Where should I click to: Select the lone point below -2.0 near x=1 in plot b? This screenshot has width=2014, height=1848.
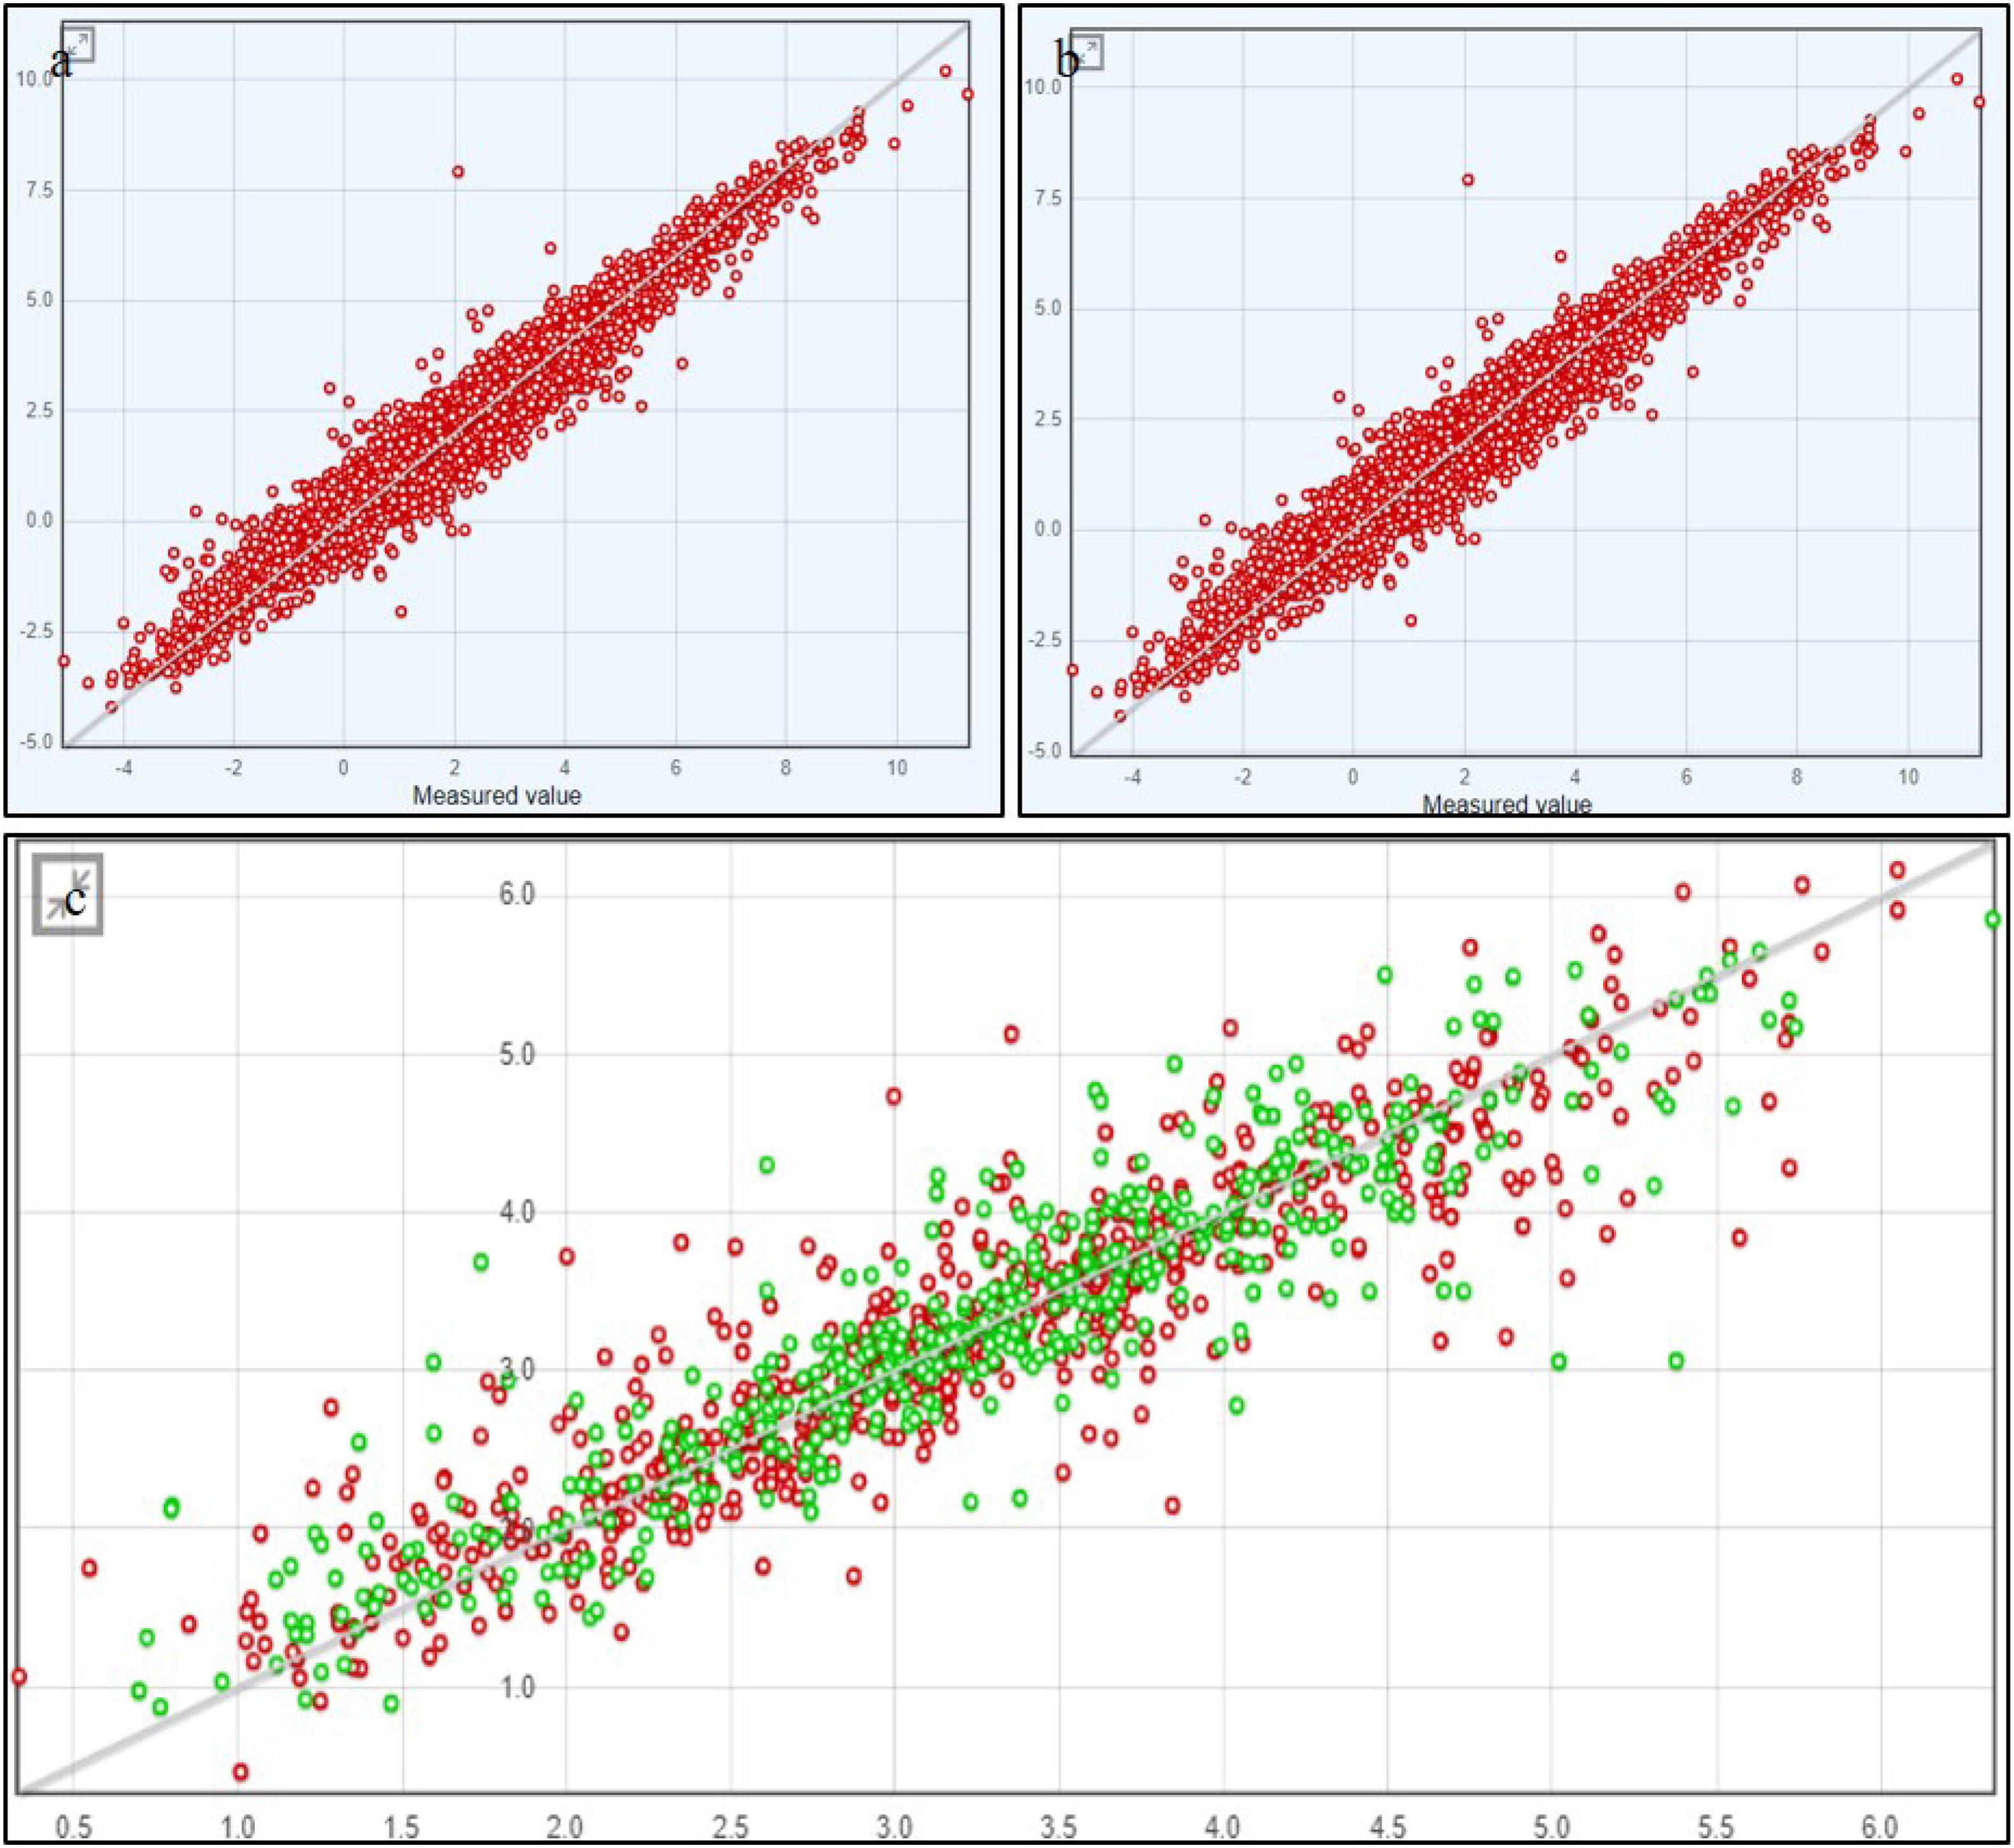(x=1411, y=620)
